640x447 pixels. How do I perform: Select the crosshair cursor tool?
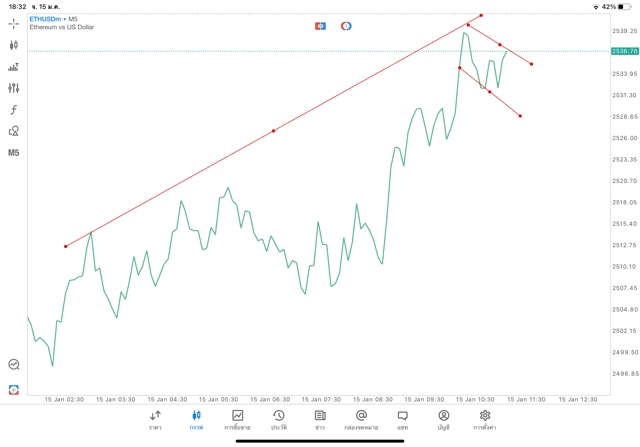14,23
